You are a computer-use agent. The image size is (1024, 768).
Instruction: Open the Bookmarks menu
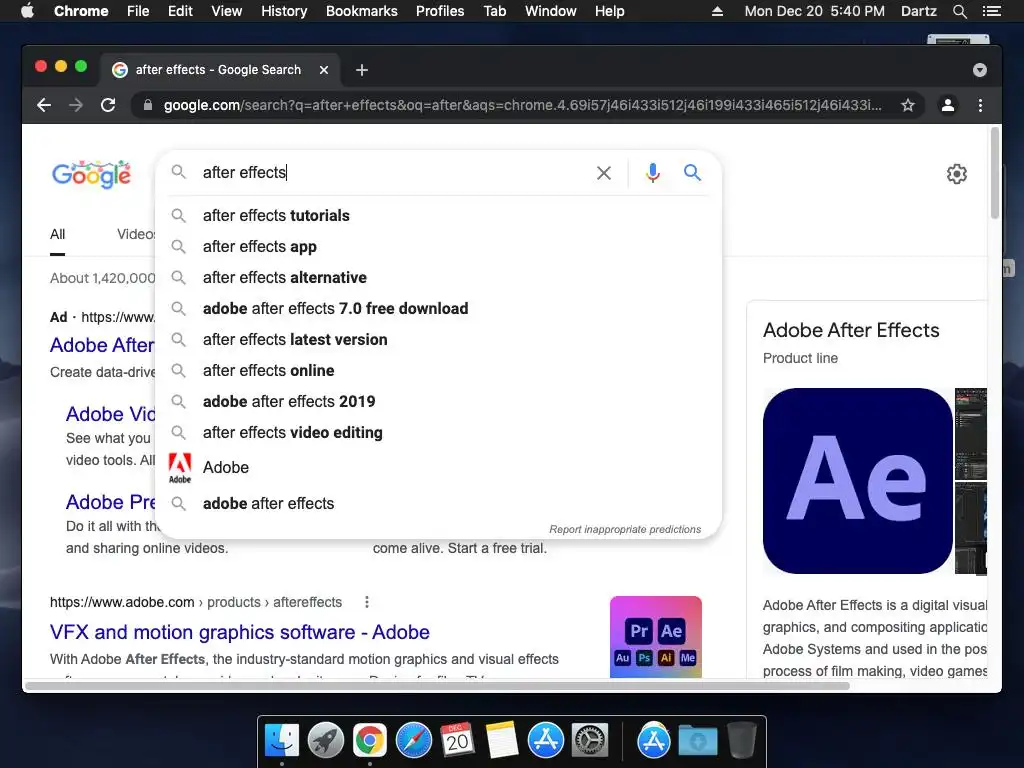tap(362, 11)
